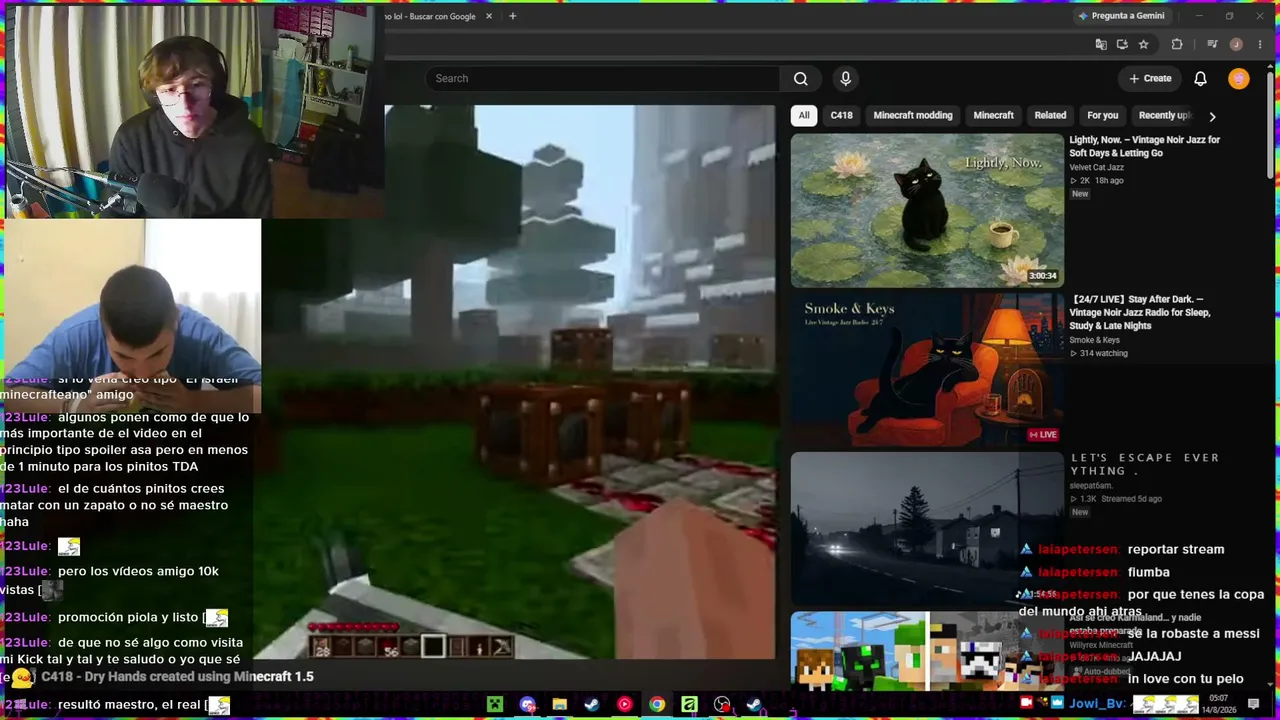Image resolution: width=1280 pixels, height=720 pixels.
Task: Open Minecraft creeper icon in taskbar
Action: coord(495,705)
